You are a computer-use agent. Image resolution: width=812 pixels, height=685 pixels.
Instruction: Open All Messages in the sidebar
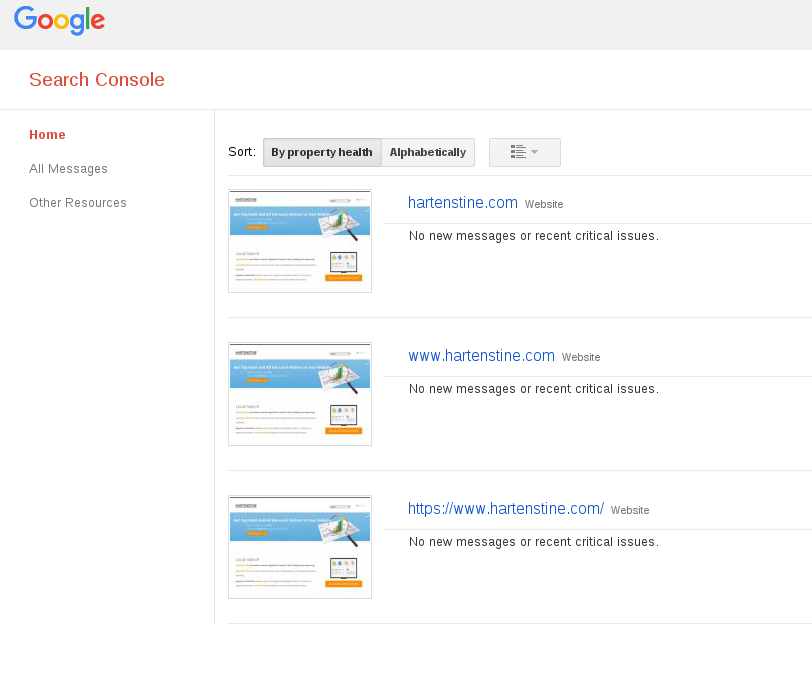click(x=68, y=169)
